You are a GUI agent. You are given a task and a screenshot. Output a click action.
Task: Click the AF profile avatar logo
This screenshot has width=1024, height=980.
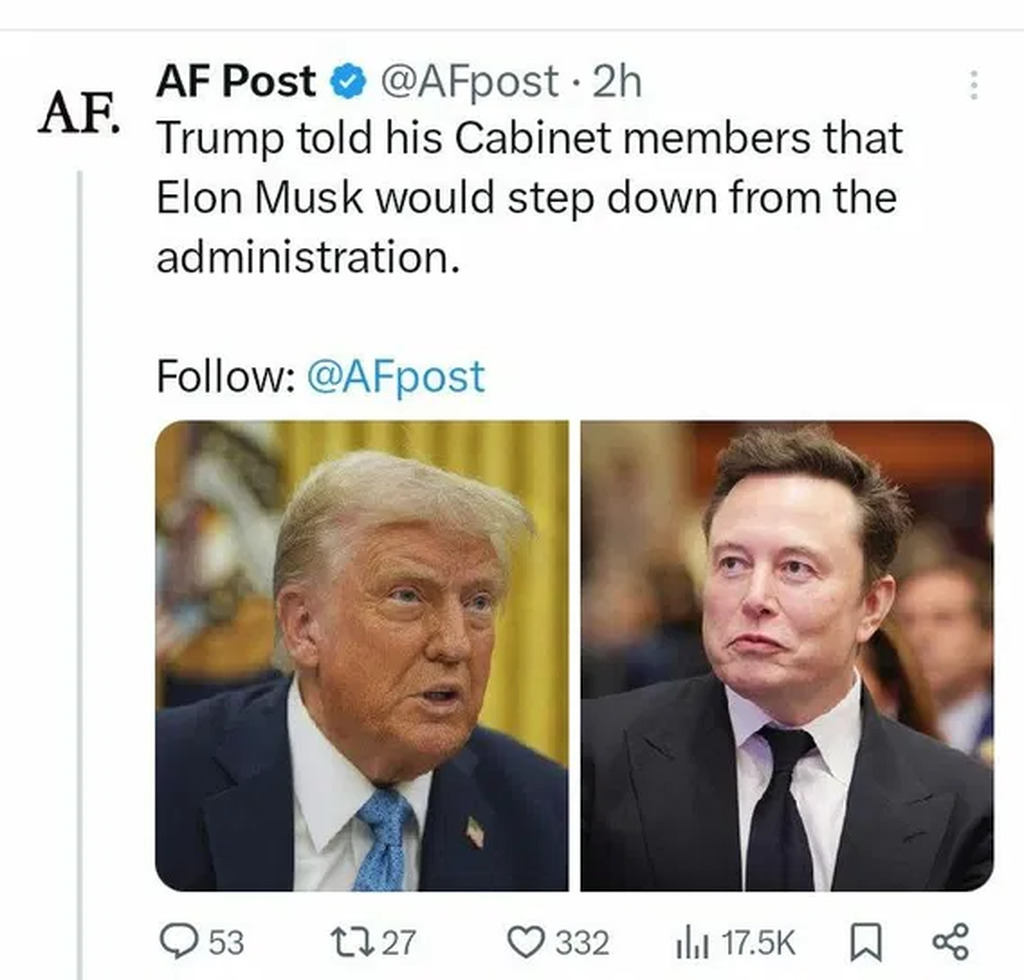pos(76,115)
